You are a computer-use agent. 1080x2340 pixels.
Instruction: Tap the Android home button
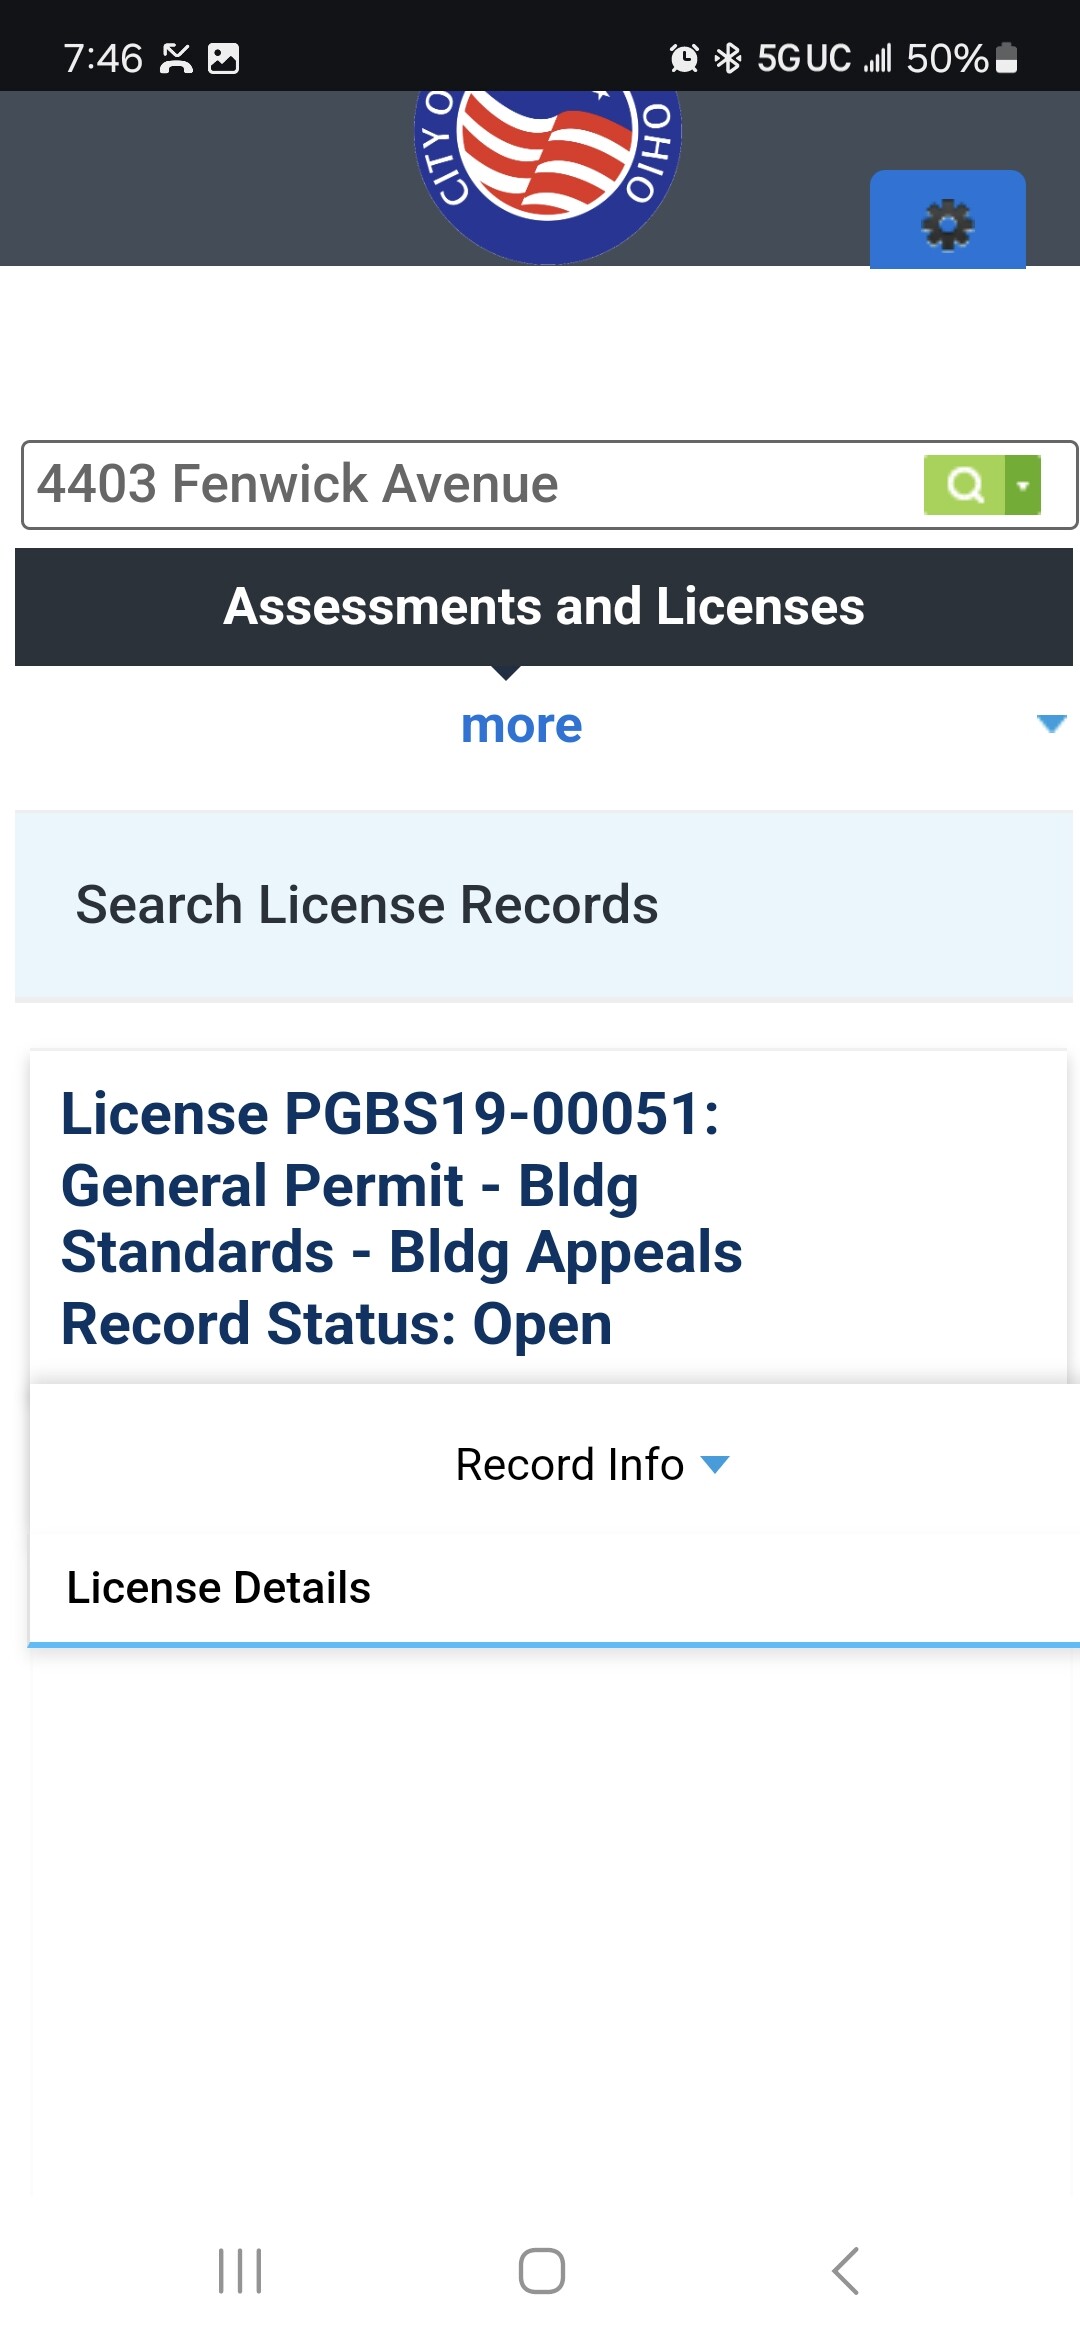tap(541, 2270)
